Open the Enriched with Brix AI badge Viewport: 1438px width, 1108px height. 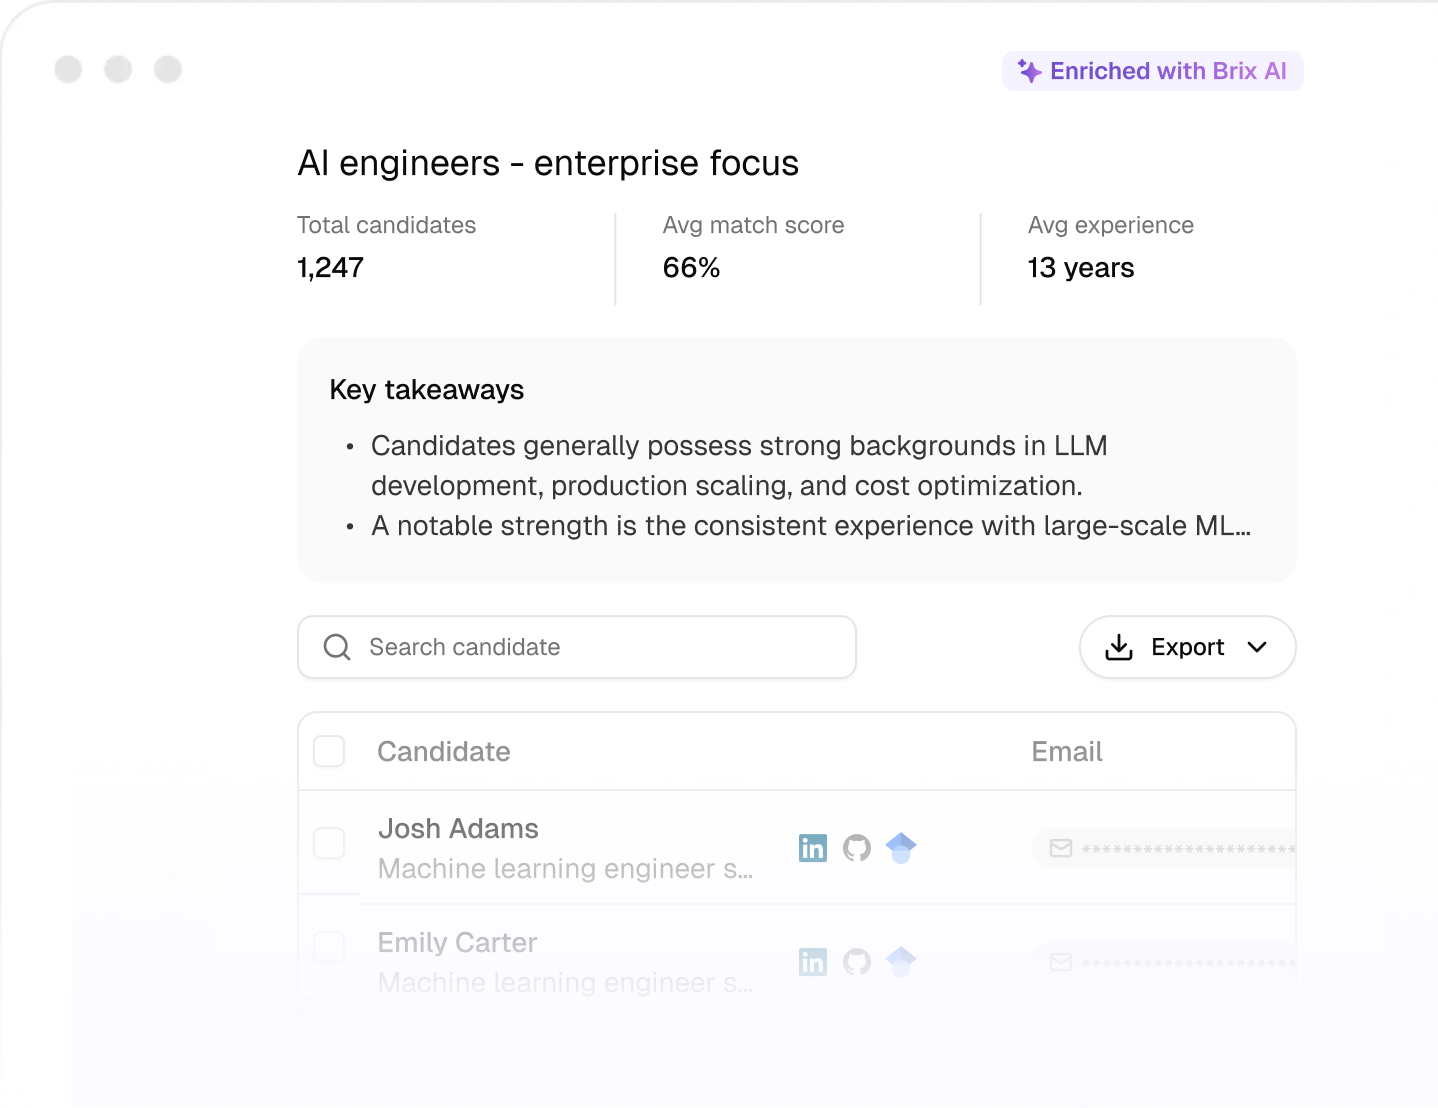(x=1152, y=71)
